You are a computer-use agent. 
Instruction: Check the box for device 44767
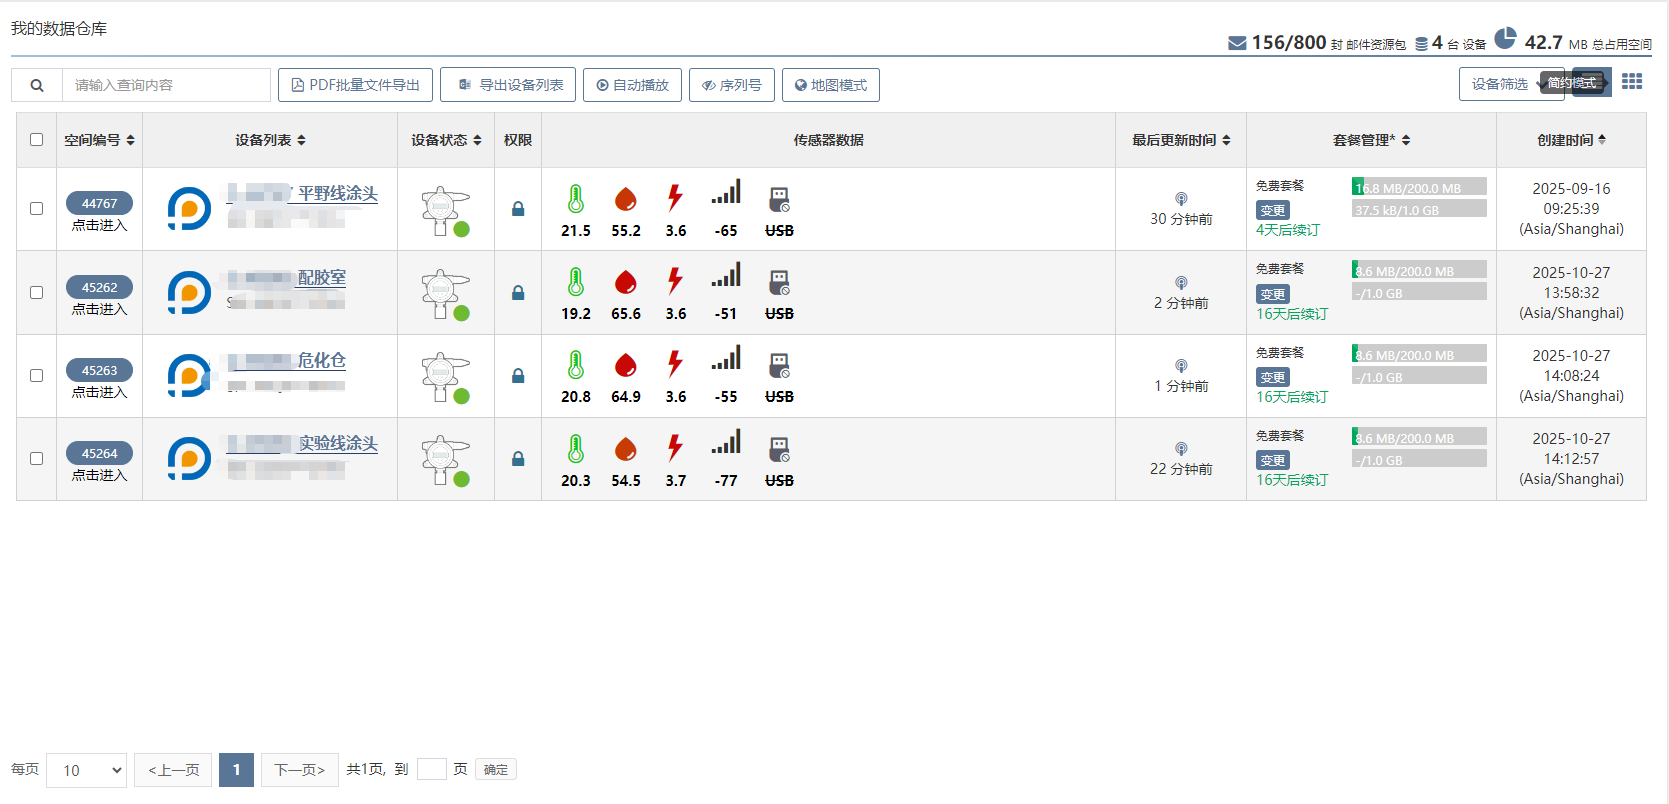[x=37, y=209]
